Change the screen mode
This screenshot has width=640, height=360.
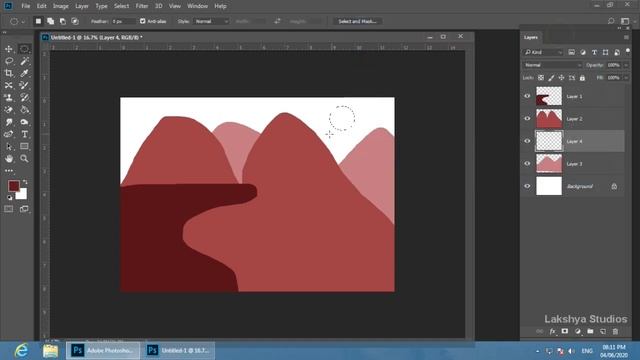[24, 209]
